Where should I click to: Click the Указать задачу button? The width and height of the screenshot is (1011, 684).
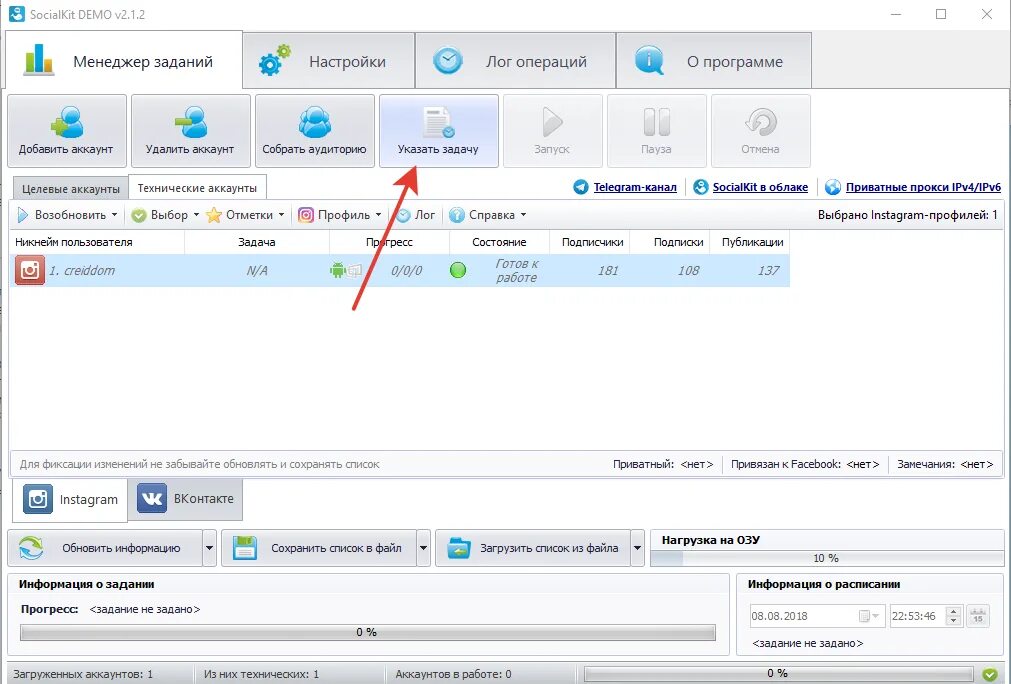pos(438,131)
